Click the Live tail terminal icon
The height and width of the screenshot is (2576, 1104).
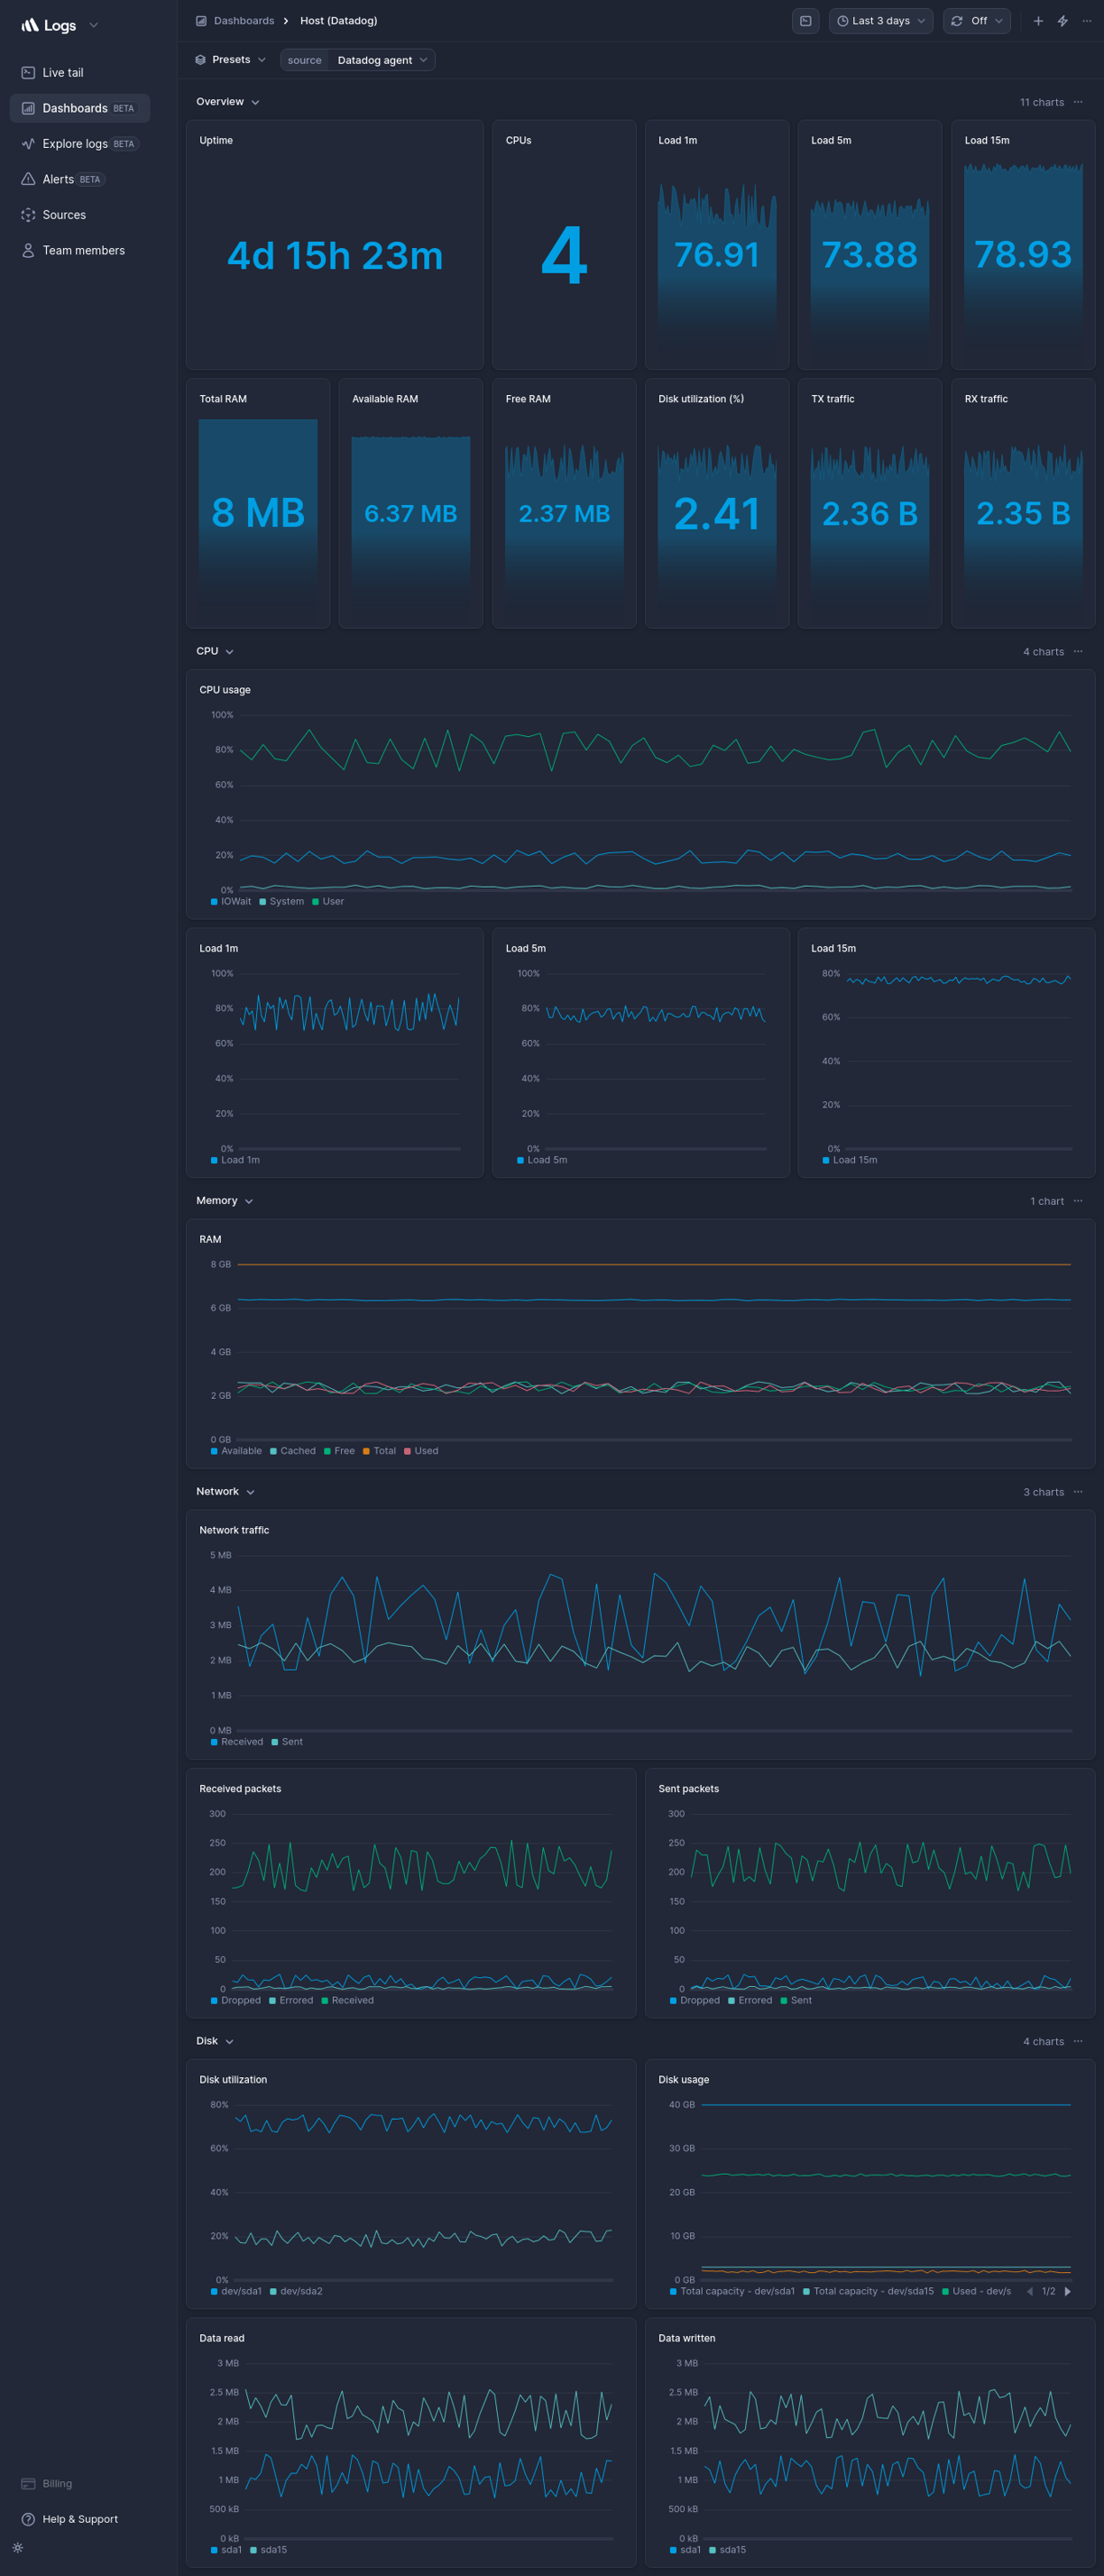point(28,73)
